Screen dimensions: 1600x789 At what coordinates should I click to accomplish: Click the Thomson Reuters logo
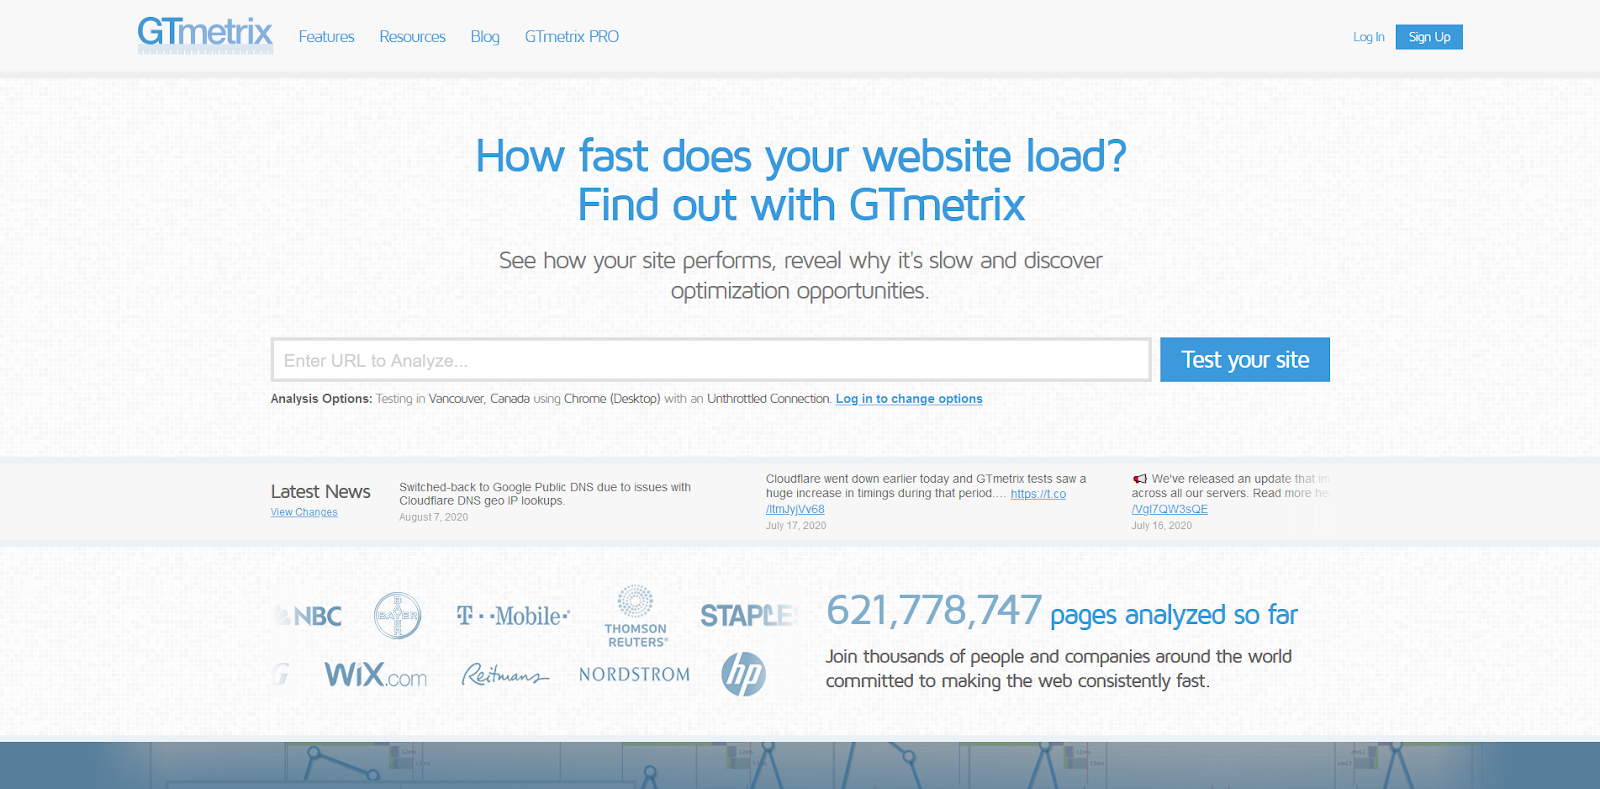click(636, 617)
